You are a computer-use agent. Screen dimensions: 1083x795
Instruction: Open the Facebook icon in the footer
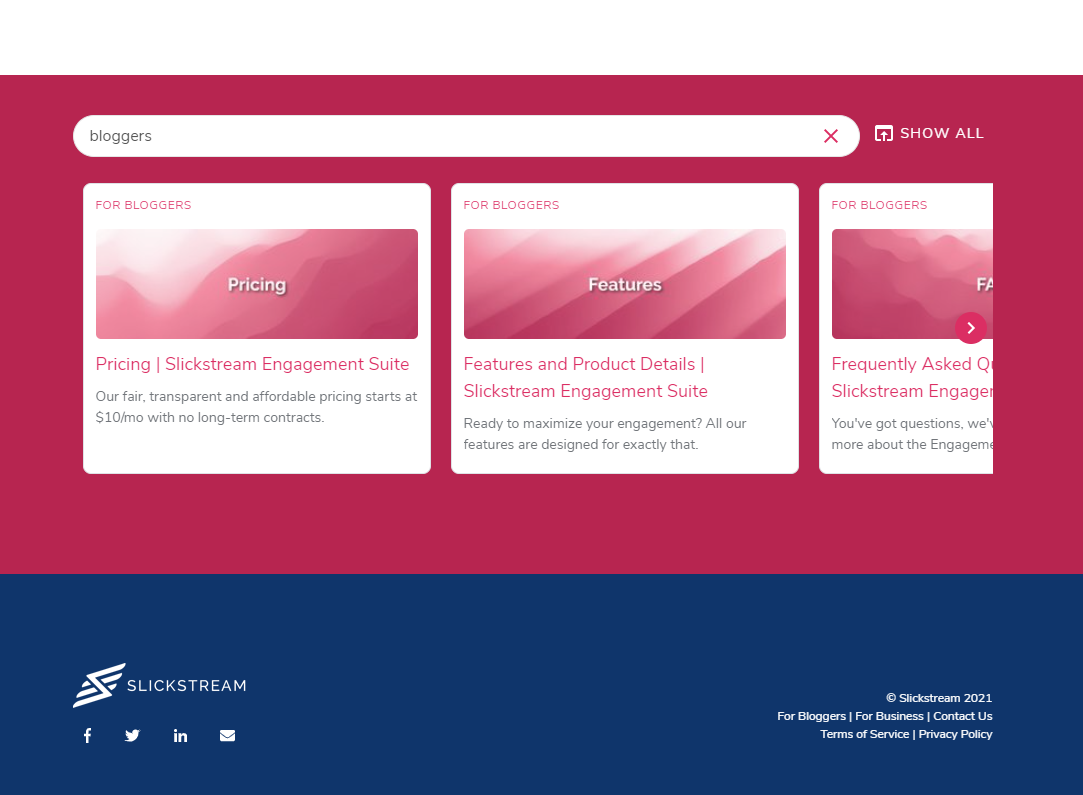click(x=87, y=736)
